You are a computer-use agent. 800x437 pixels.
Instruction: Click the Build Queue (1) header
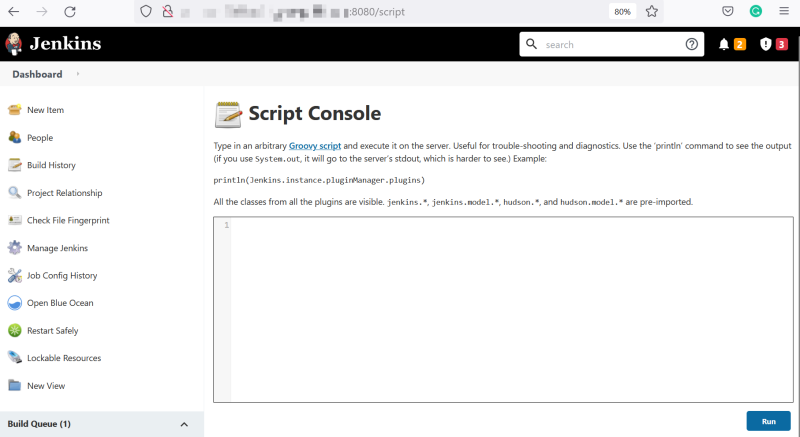(39, 424)
